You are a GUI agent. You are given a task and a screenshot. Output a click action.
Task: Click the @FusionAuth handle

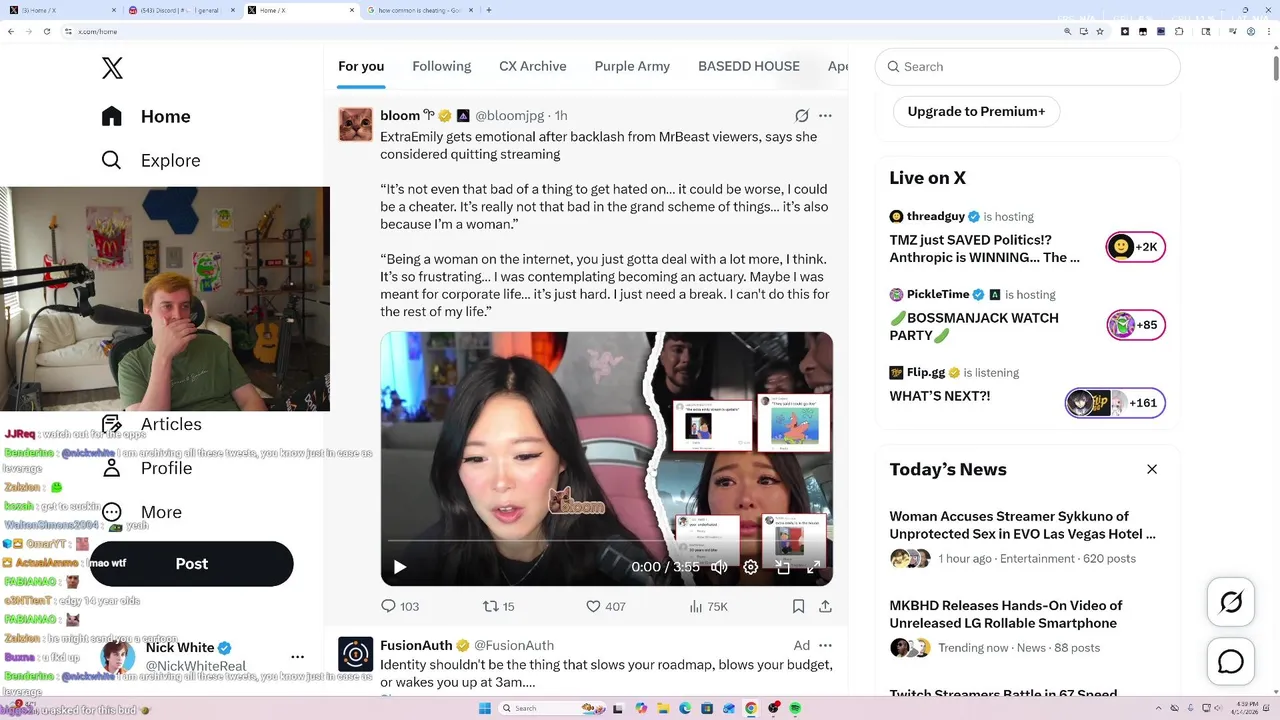point(514,646)
